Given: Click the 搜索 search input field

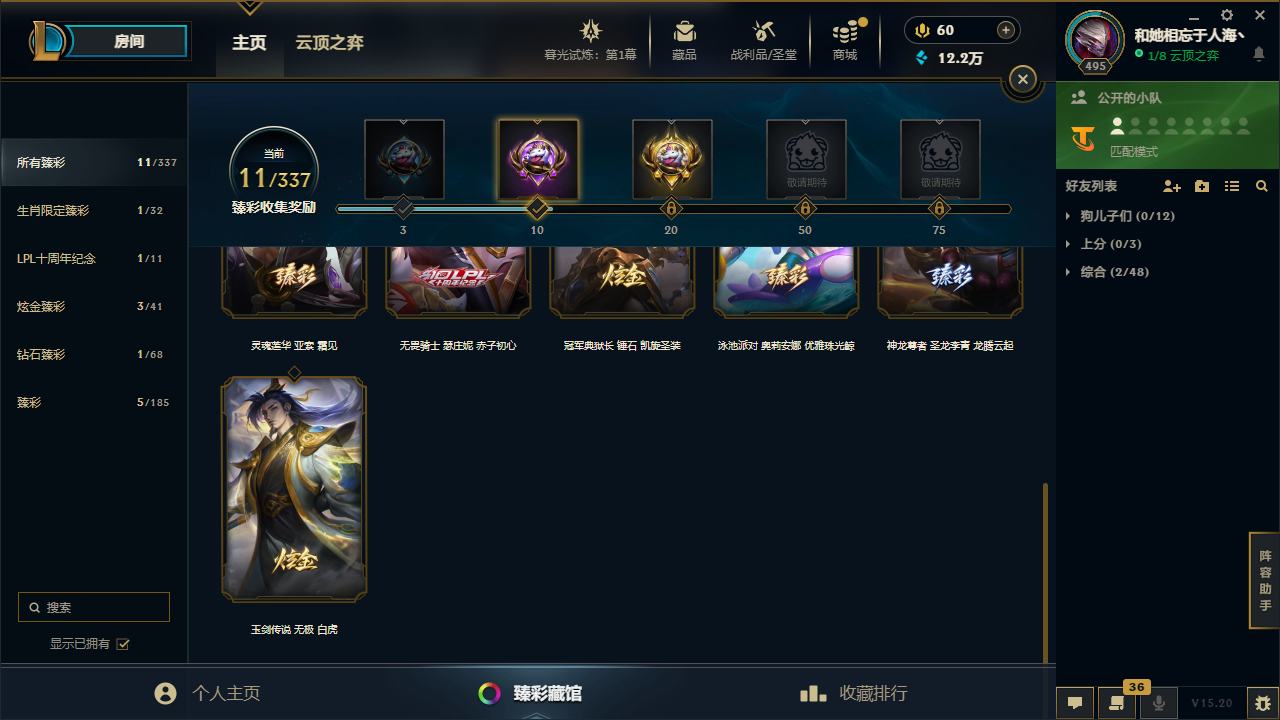Looking at the screenshot, I should click(x=94, y=607).
